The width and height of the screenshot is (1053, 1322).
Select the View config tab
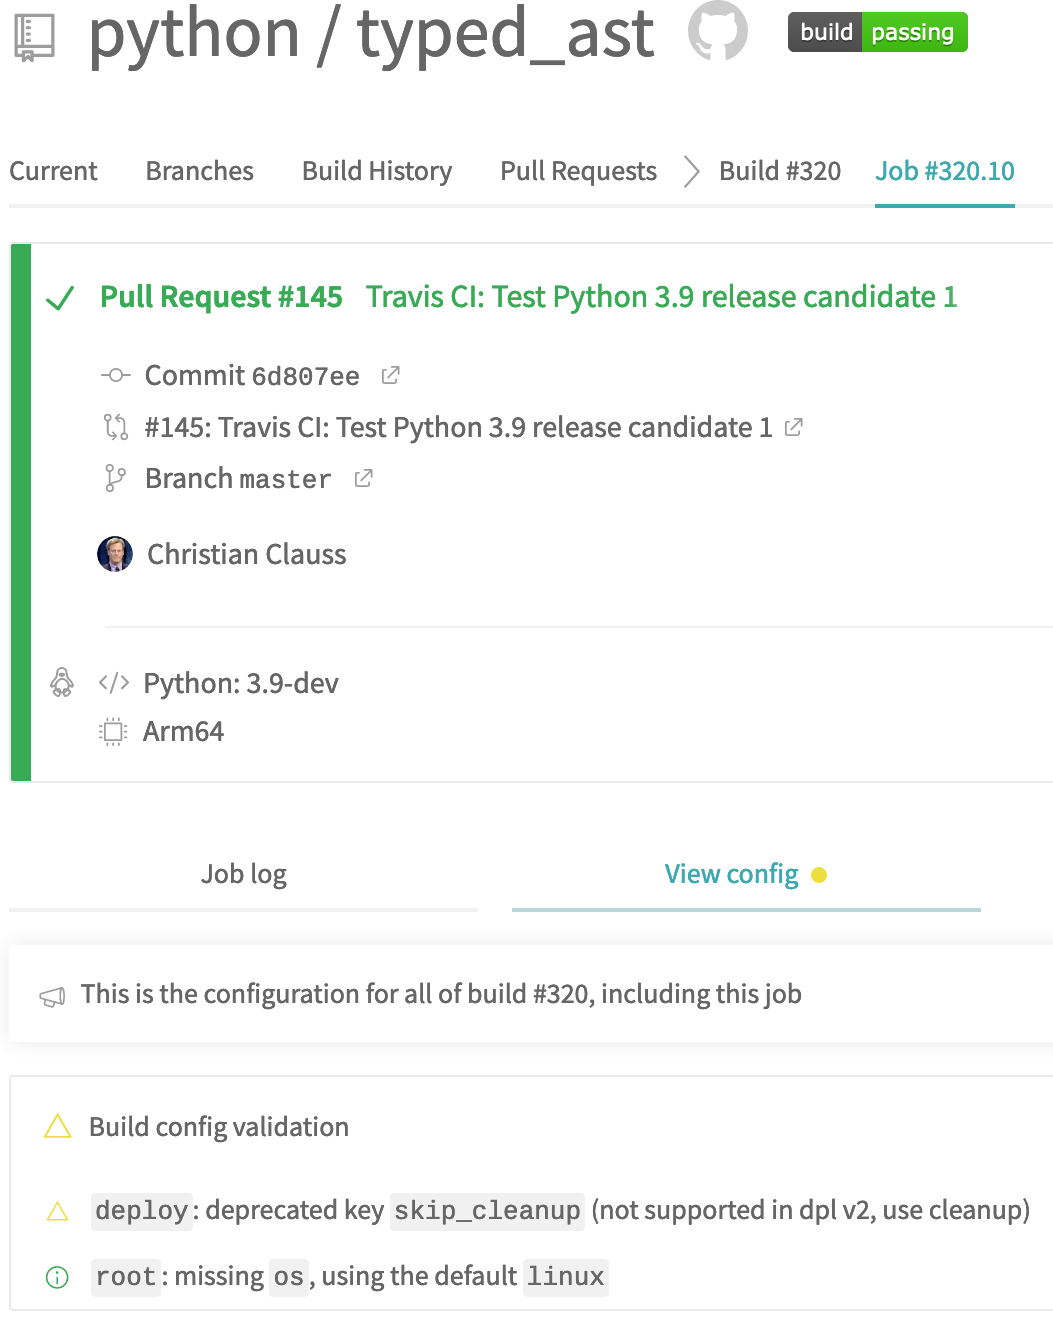point(732,874)
